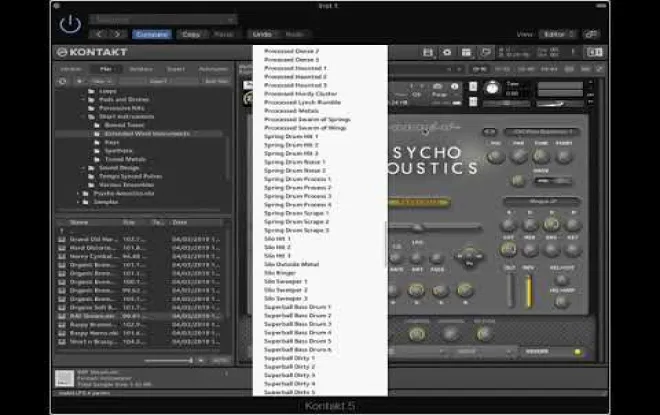Click the Import button in browser

(159, 81)
